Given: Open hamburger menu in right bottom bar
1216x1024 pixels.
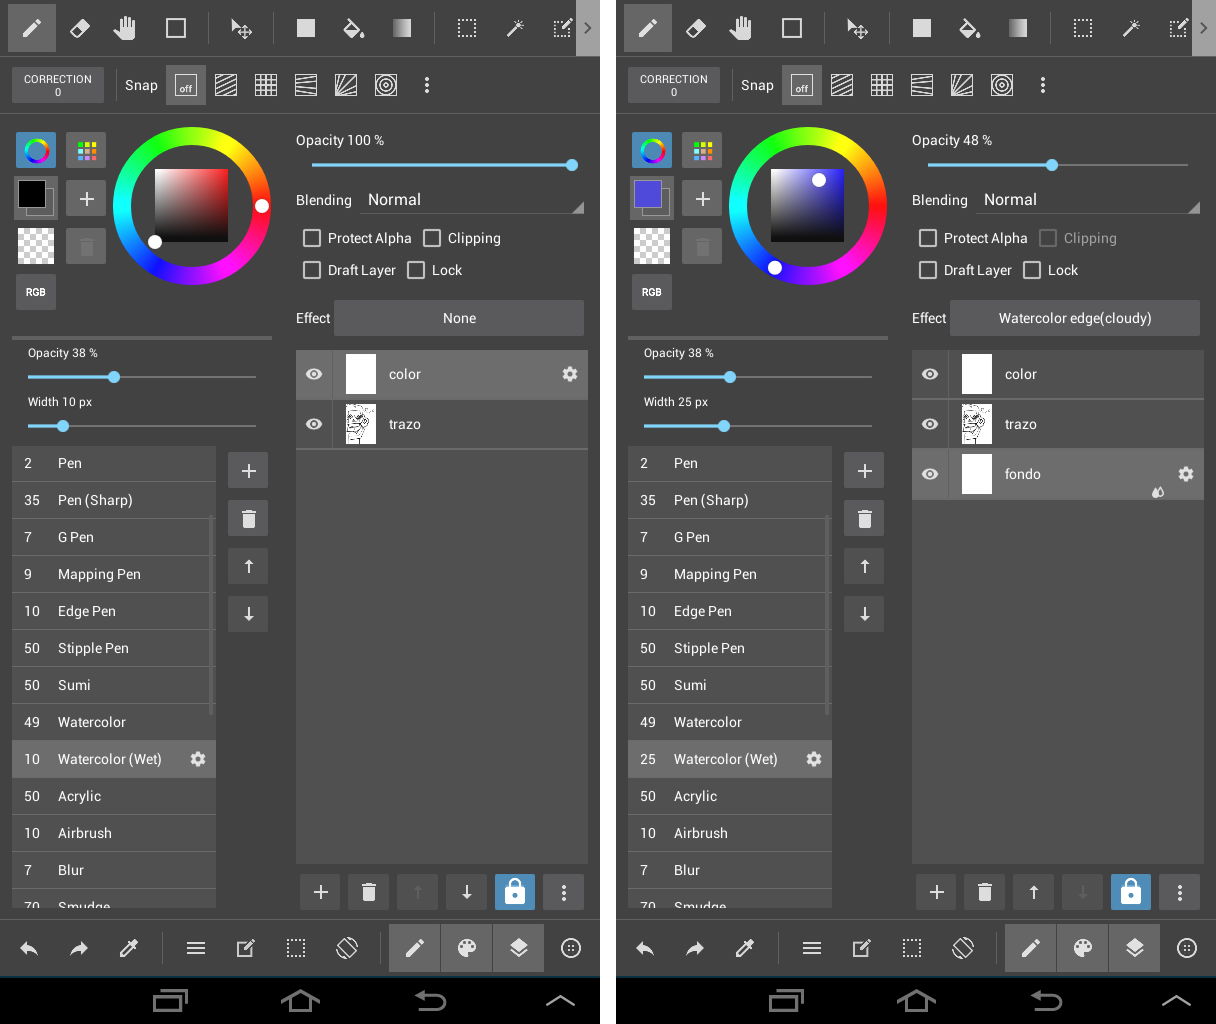Looking at the screenshot, I should tap(812, 948).
